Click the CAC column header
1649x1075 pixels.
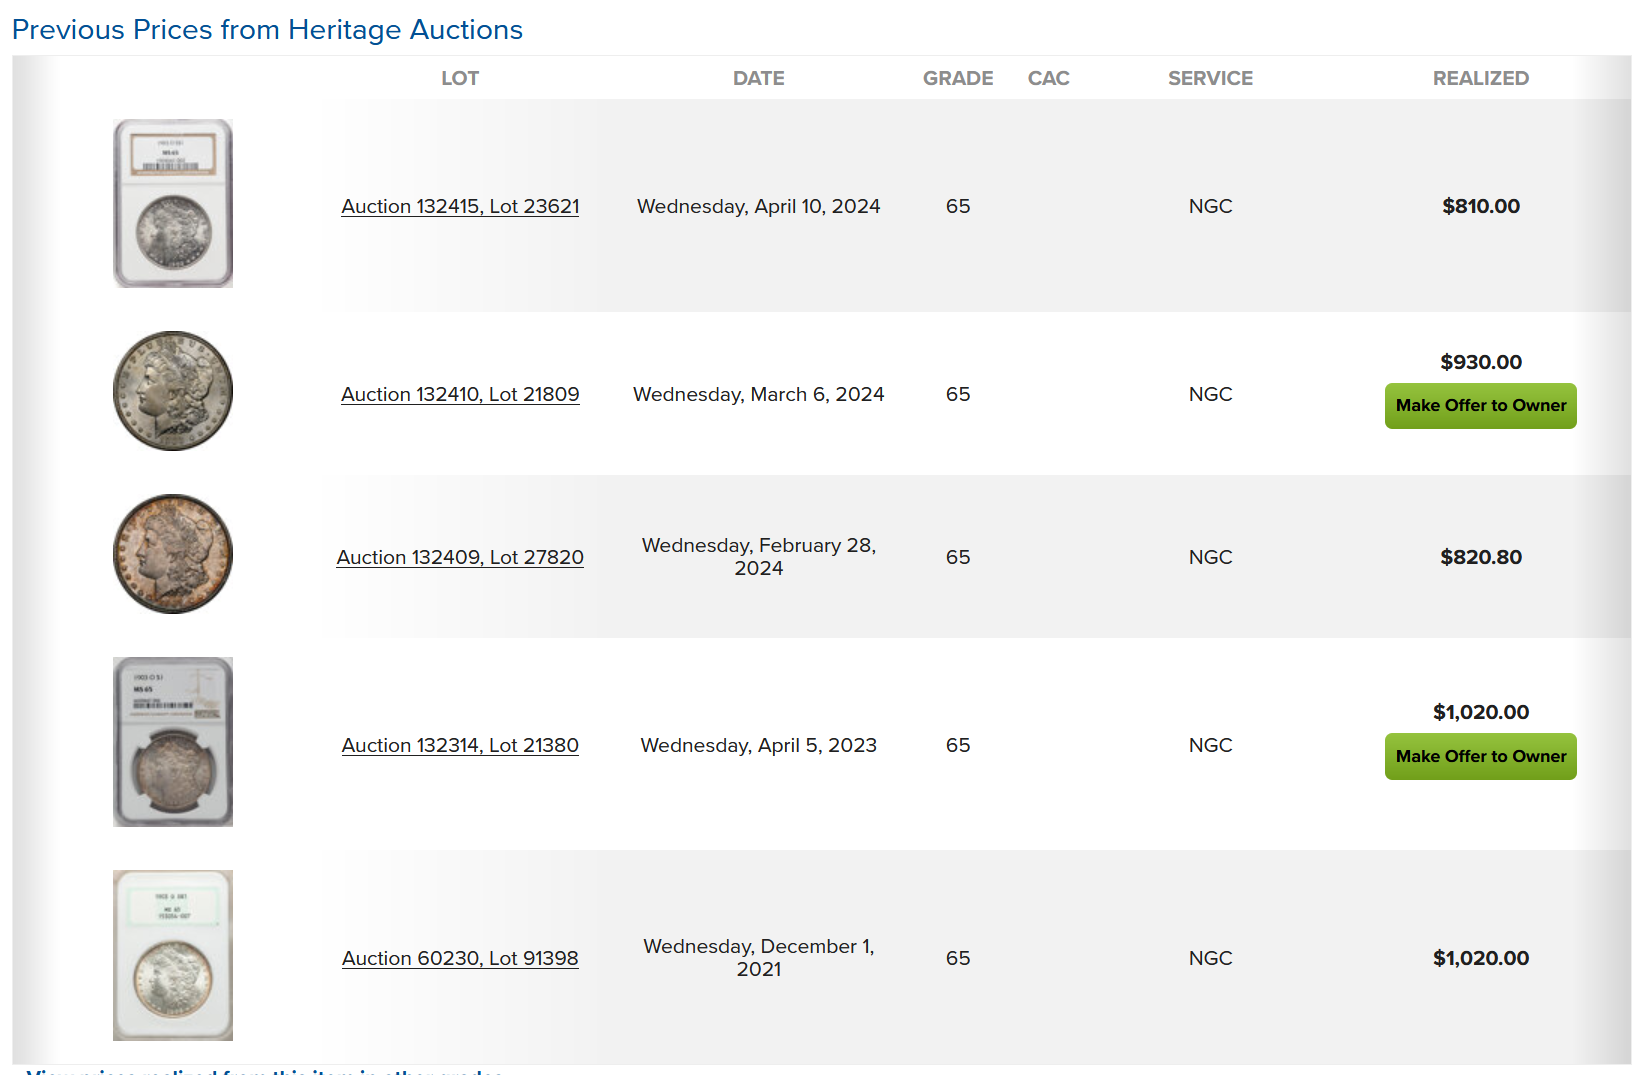(1049, 78)
